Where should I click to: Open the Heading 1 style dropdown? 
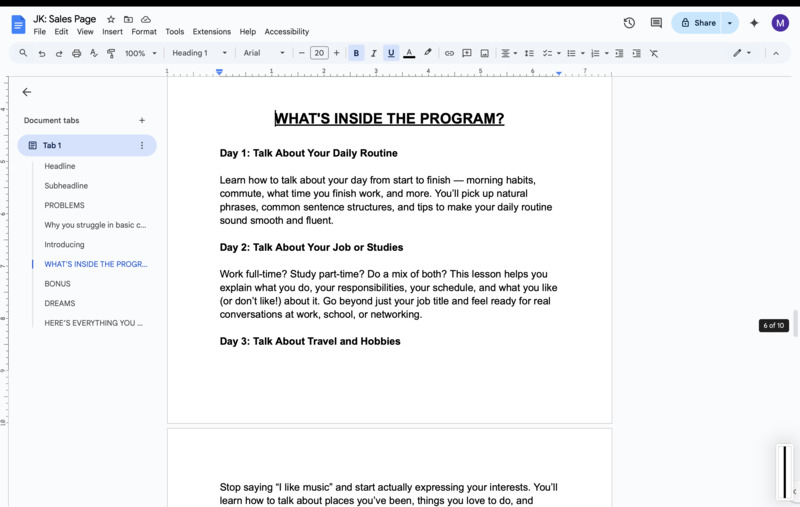pyautogui.click(x=199, y=53)
